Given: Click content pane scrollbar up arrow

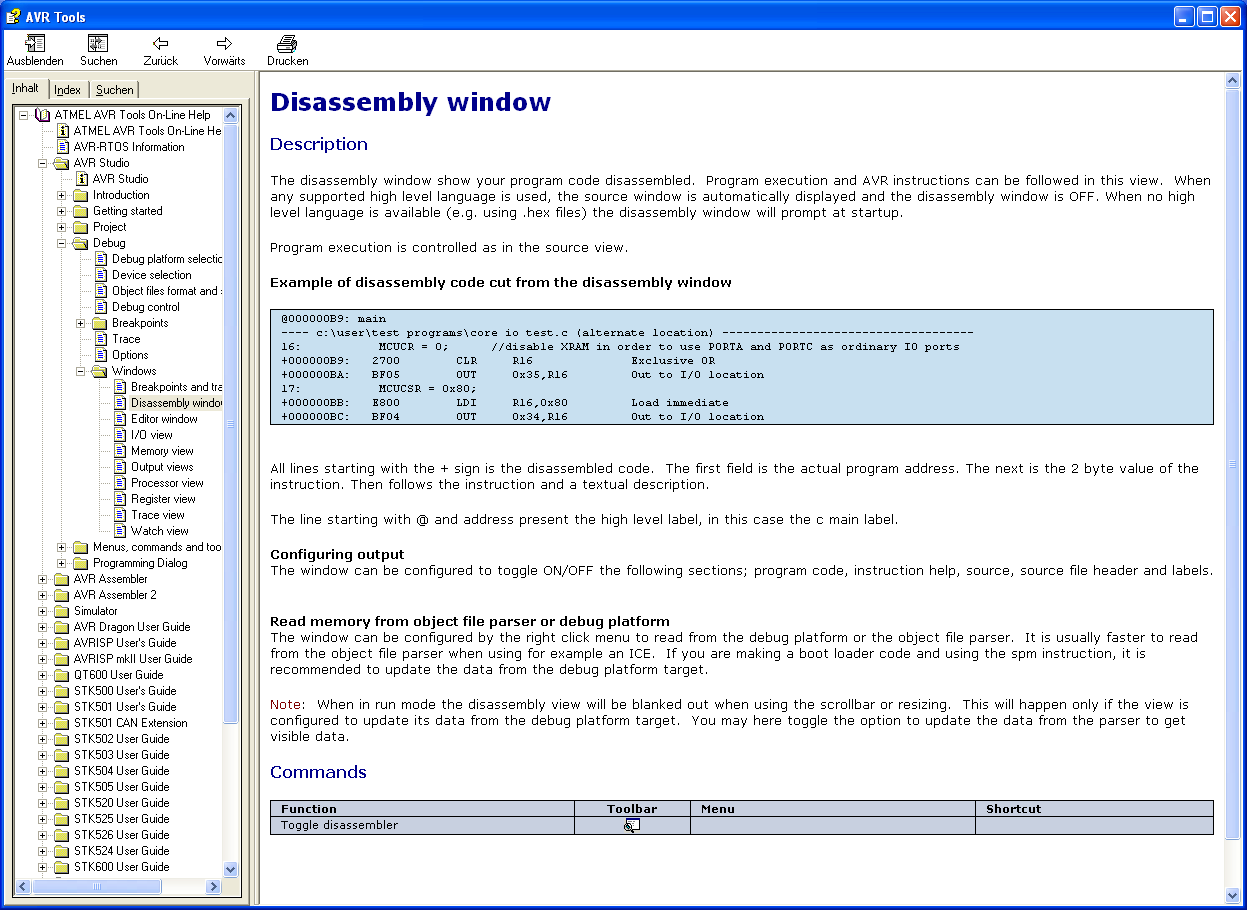Looking at the screenshot, I should pyautogui.click(x=1233, y=82).
